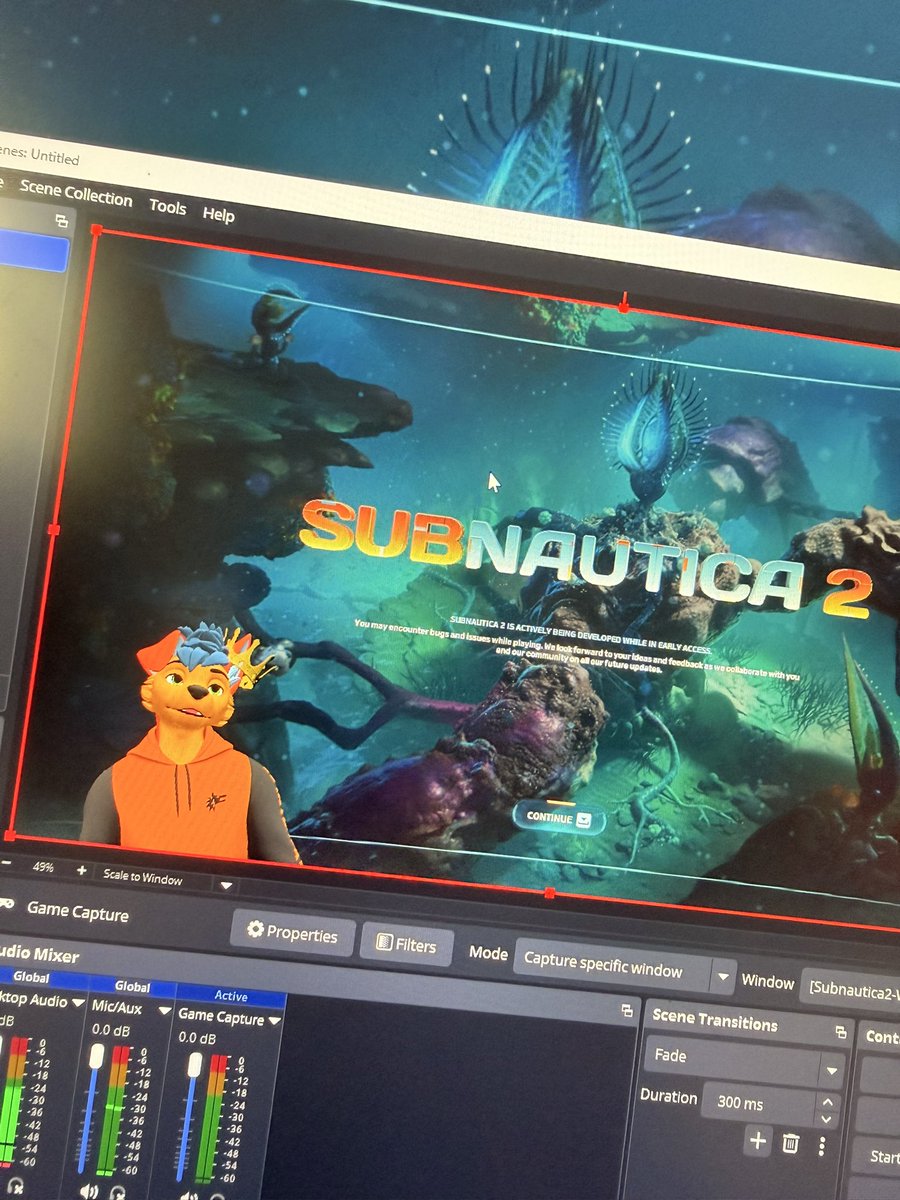Click the window title Scenes: Untitled

[40, 155]
